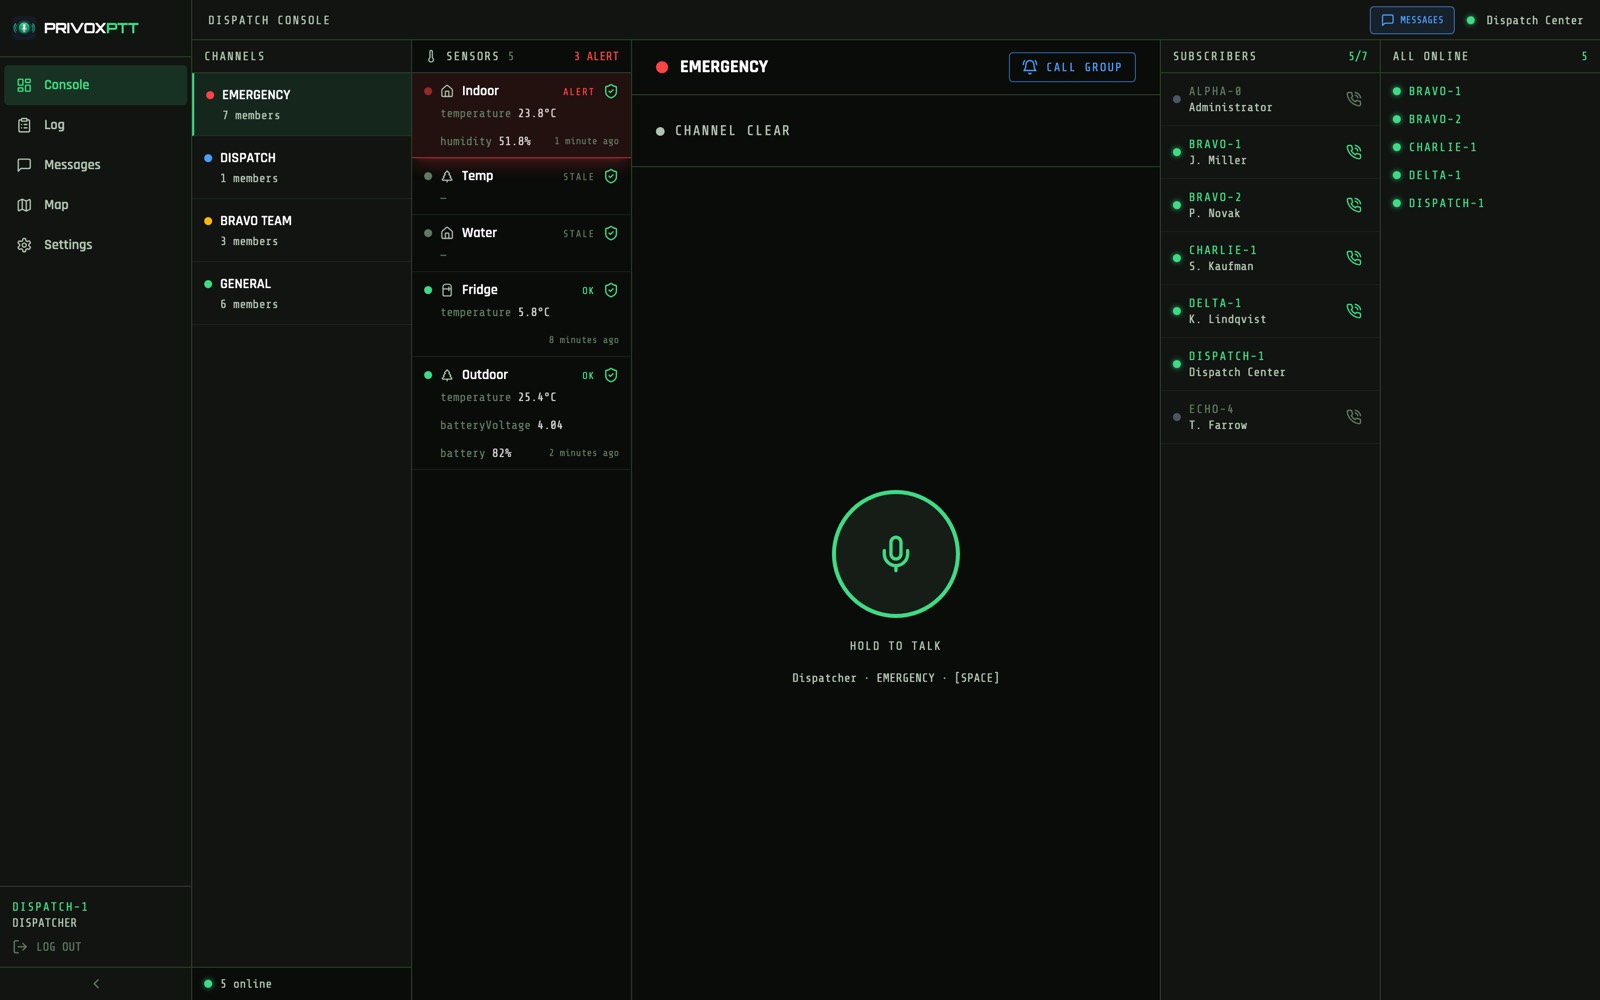Open the Fridge sensor name
The image size is (1600, 1000).
pyautogui.click(x=479, y=290)
